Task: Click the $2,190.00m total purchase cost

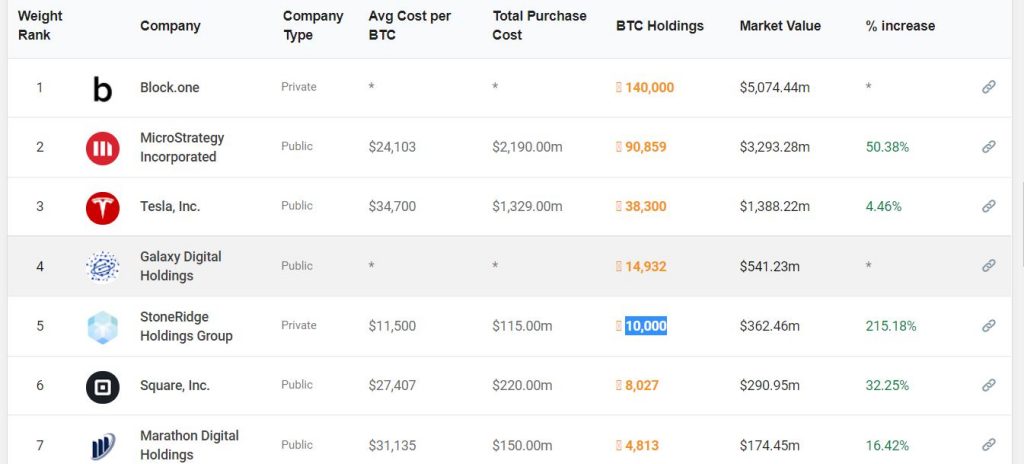Action: tap(527, 147)
